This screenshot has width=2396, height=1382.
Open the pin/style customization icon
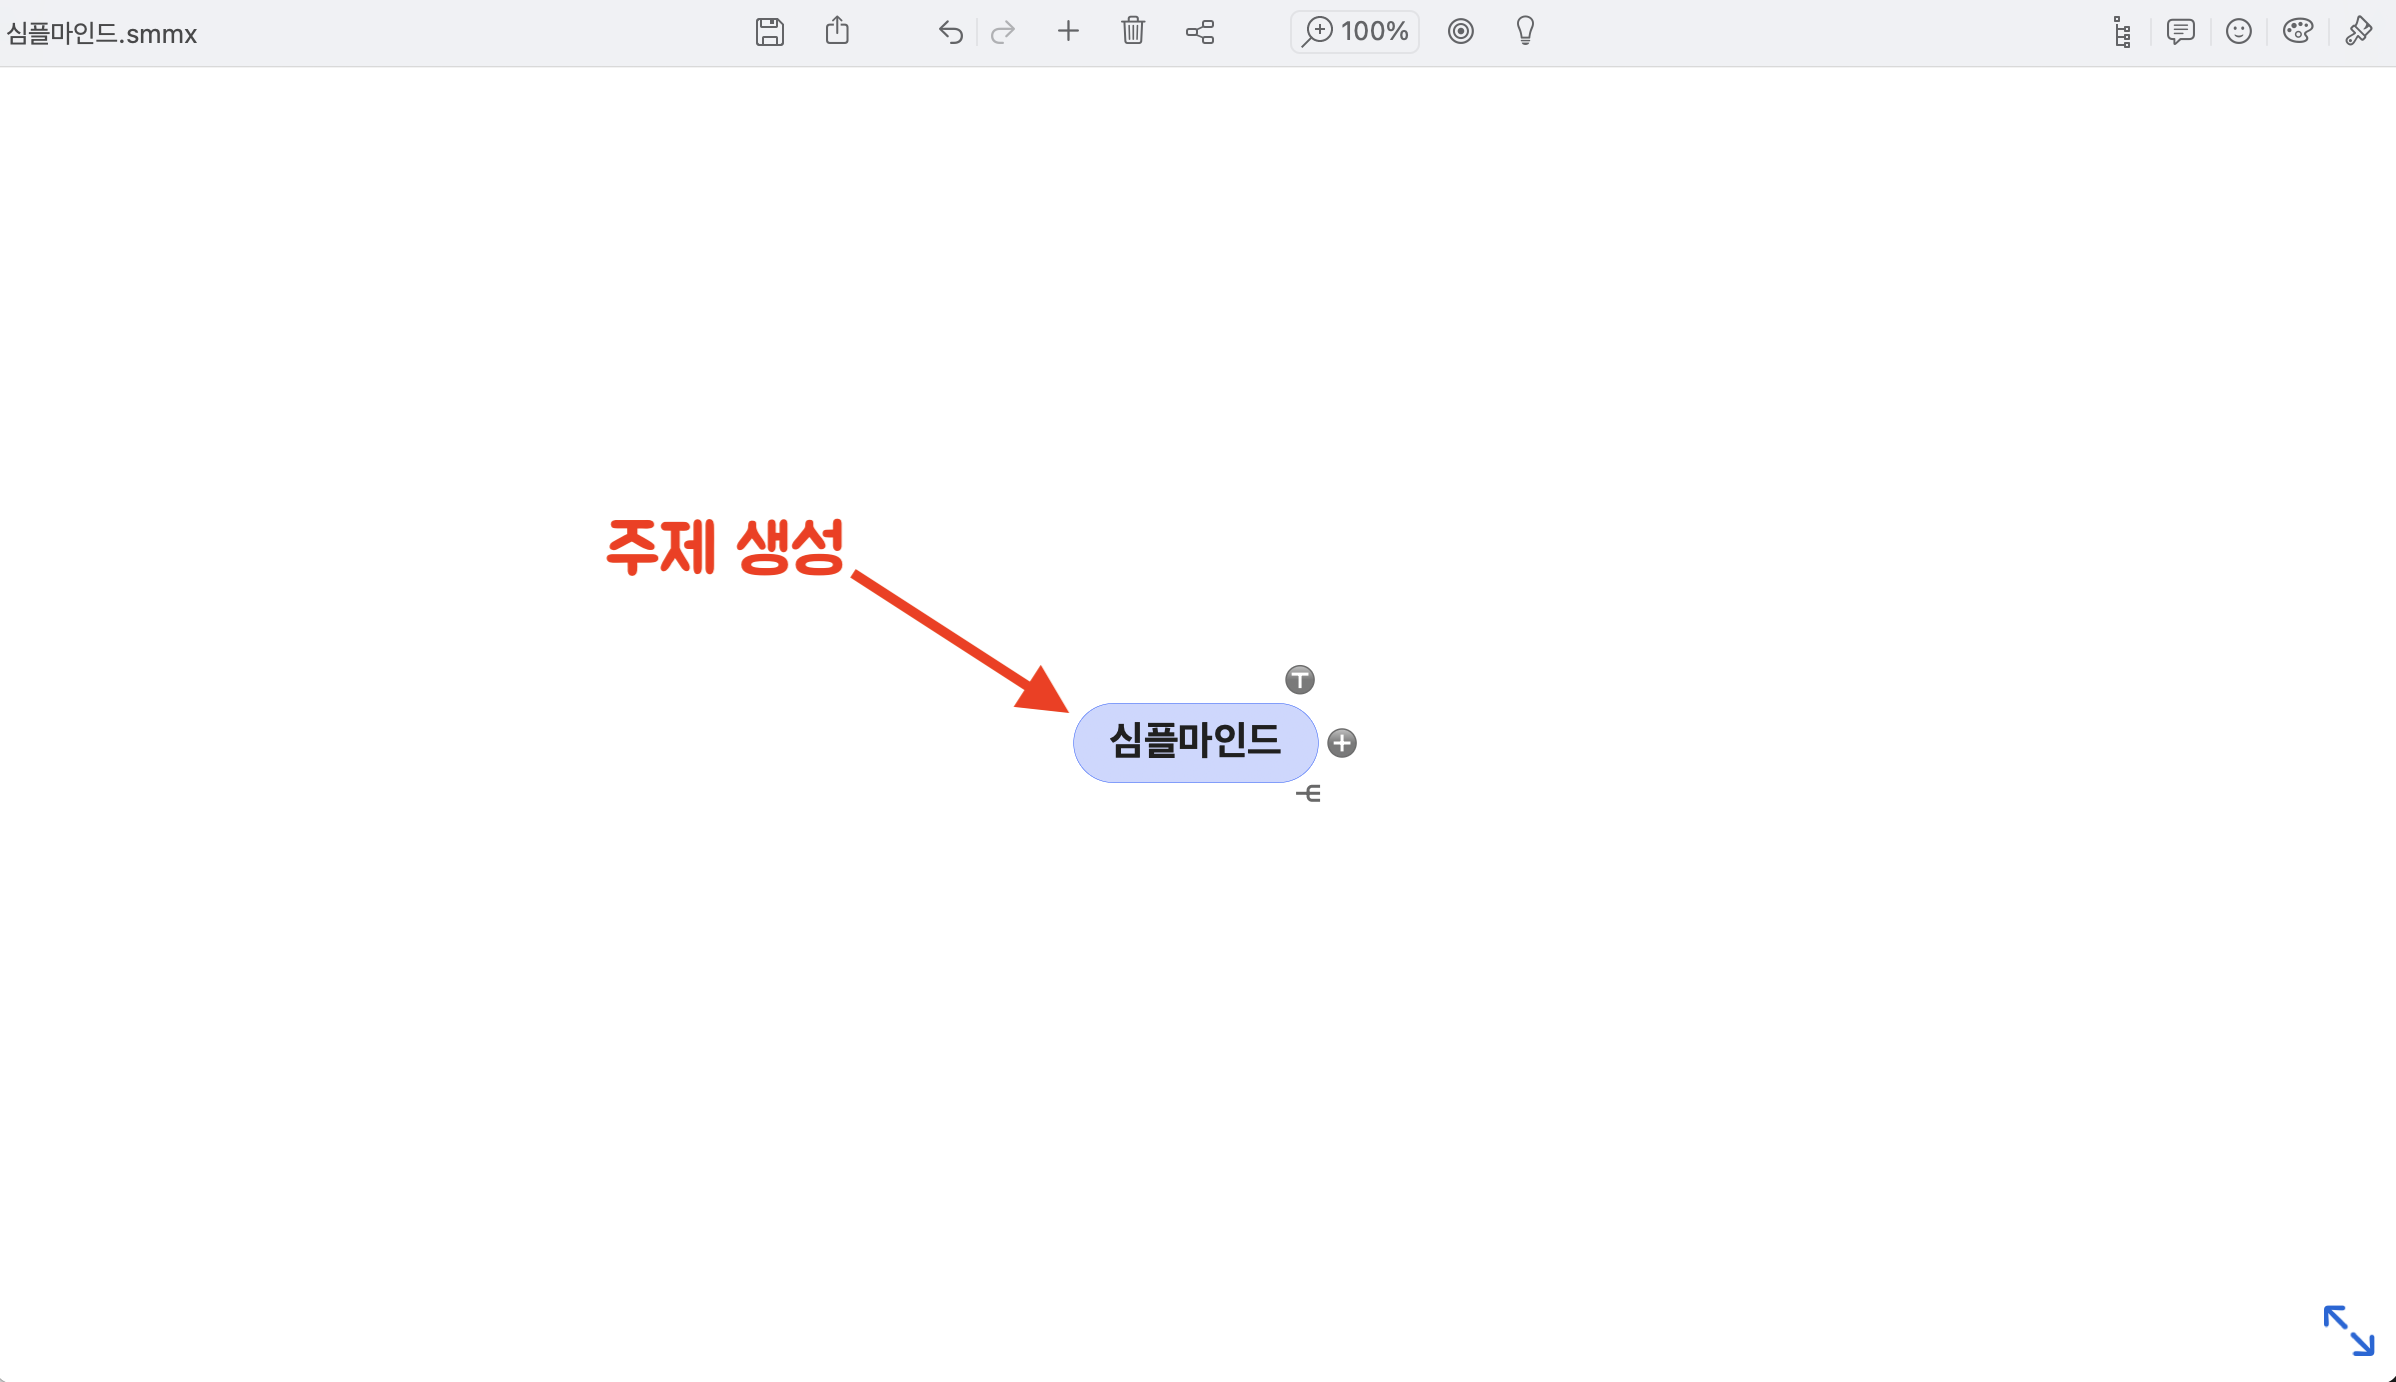point(2359,31)
